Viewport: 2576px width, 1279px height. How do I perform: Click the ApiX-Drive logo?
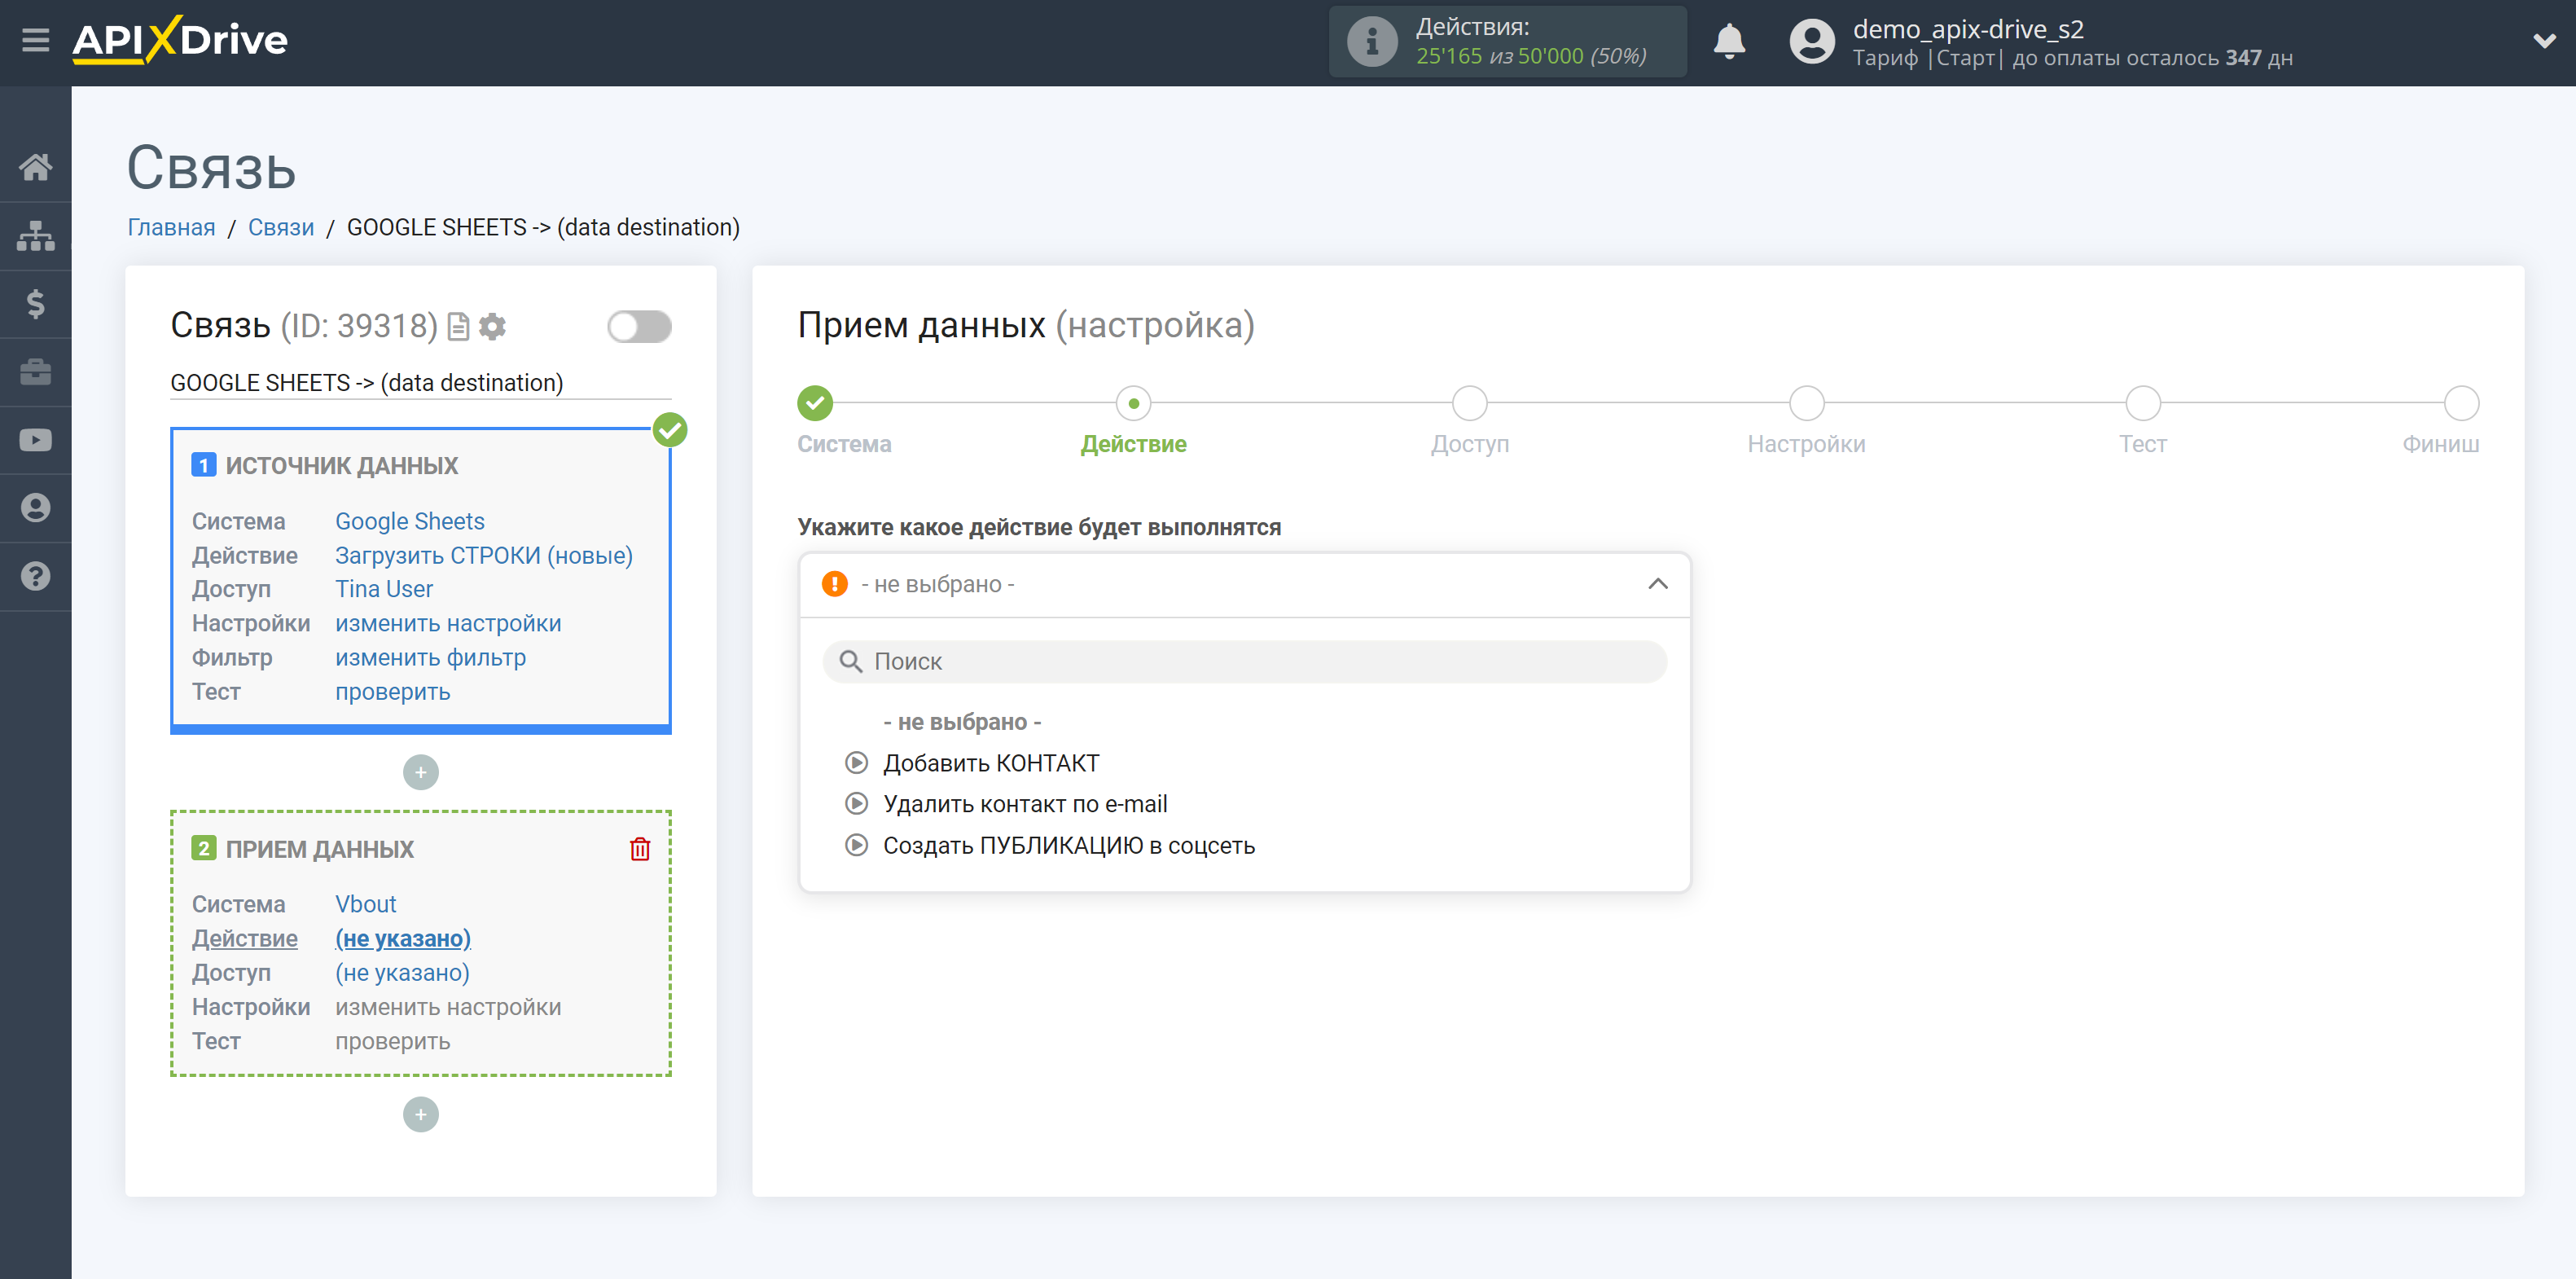tap(180, 40)
